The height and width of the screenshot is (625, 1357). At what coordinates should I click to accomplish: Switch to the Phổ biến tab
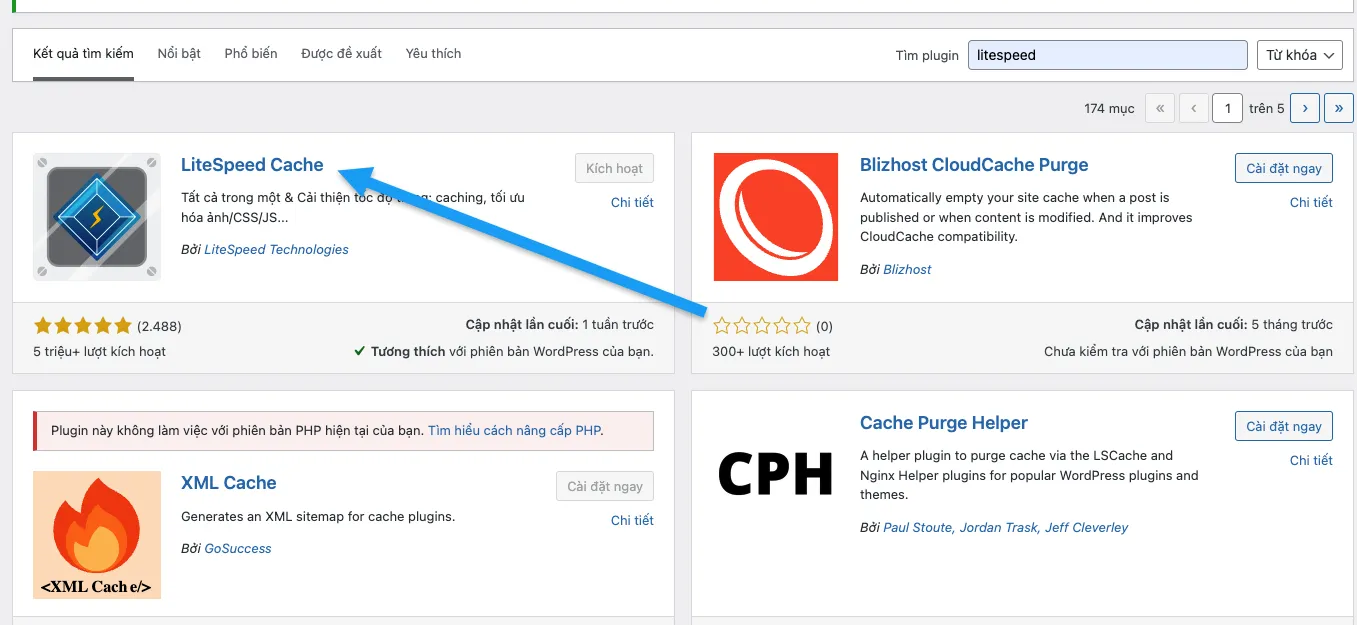coord(251,54)
